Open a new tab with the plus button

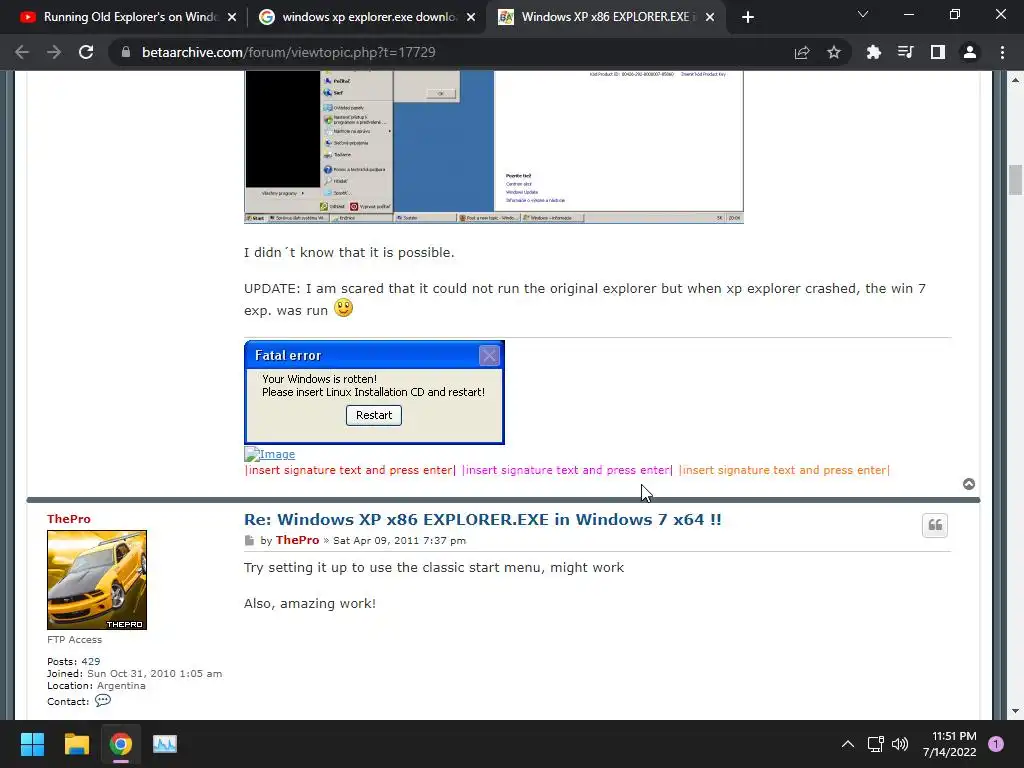click(x=748, y=17)
